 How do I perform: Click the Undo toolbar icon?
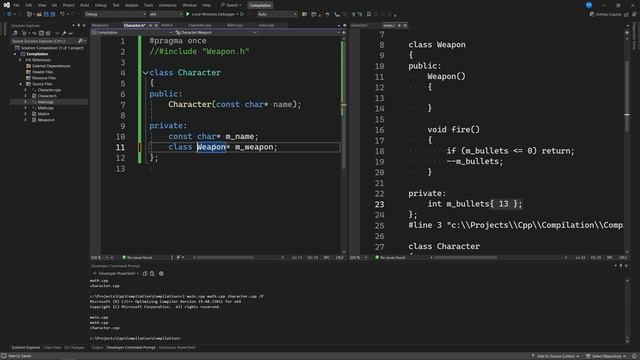(x=62, y=14)
